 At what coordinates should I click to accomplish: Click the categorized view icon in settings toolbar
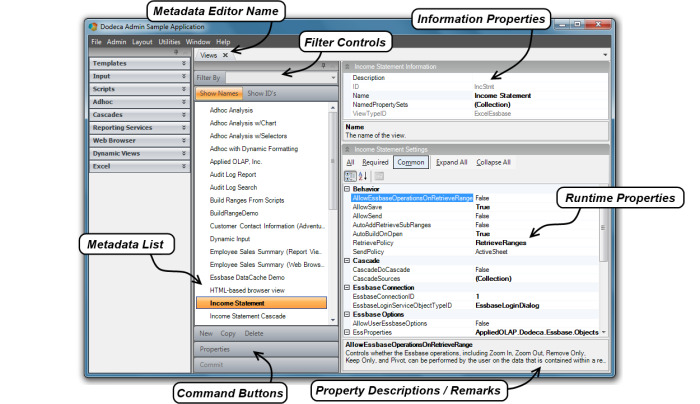click(350, 176)
